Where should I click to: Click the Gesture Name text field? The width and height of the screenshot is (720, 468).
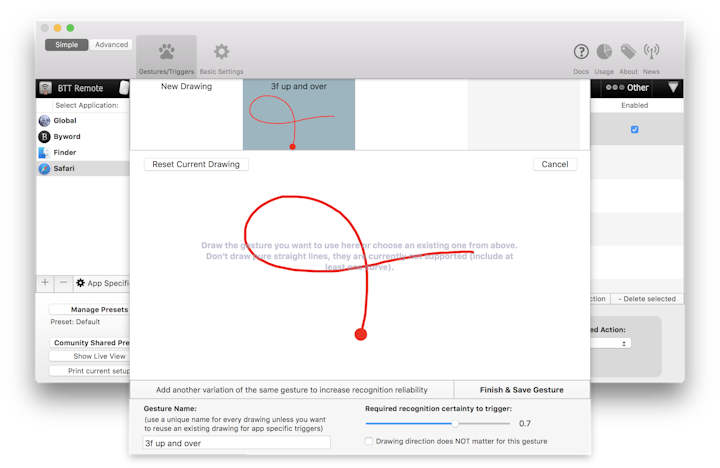click(223, 443)
